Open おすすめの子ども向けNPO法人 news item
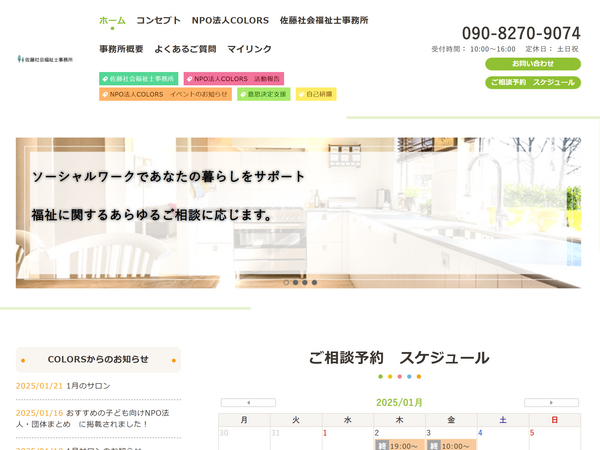 coord(92,418)
